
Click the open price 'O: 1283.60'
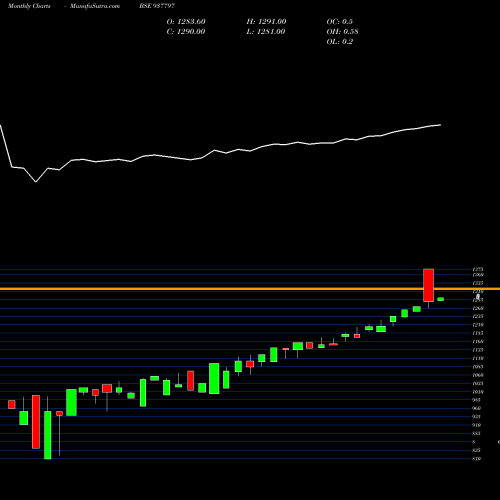pyautogui.click(x=186, y=22)
